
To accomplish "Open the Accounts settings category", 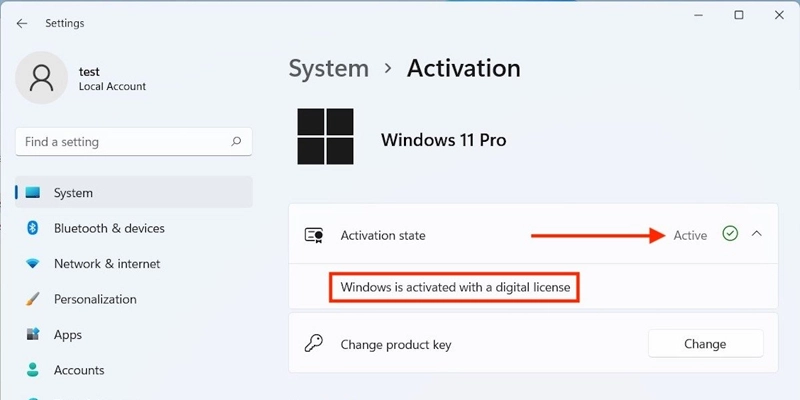I will click(x=79, y=370).
